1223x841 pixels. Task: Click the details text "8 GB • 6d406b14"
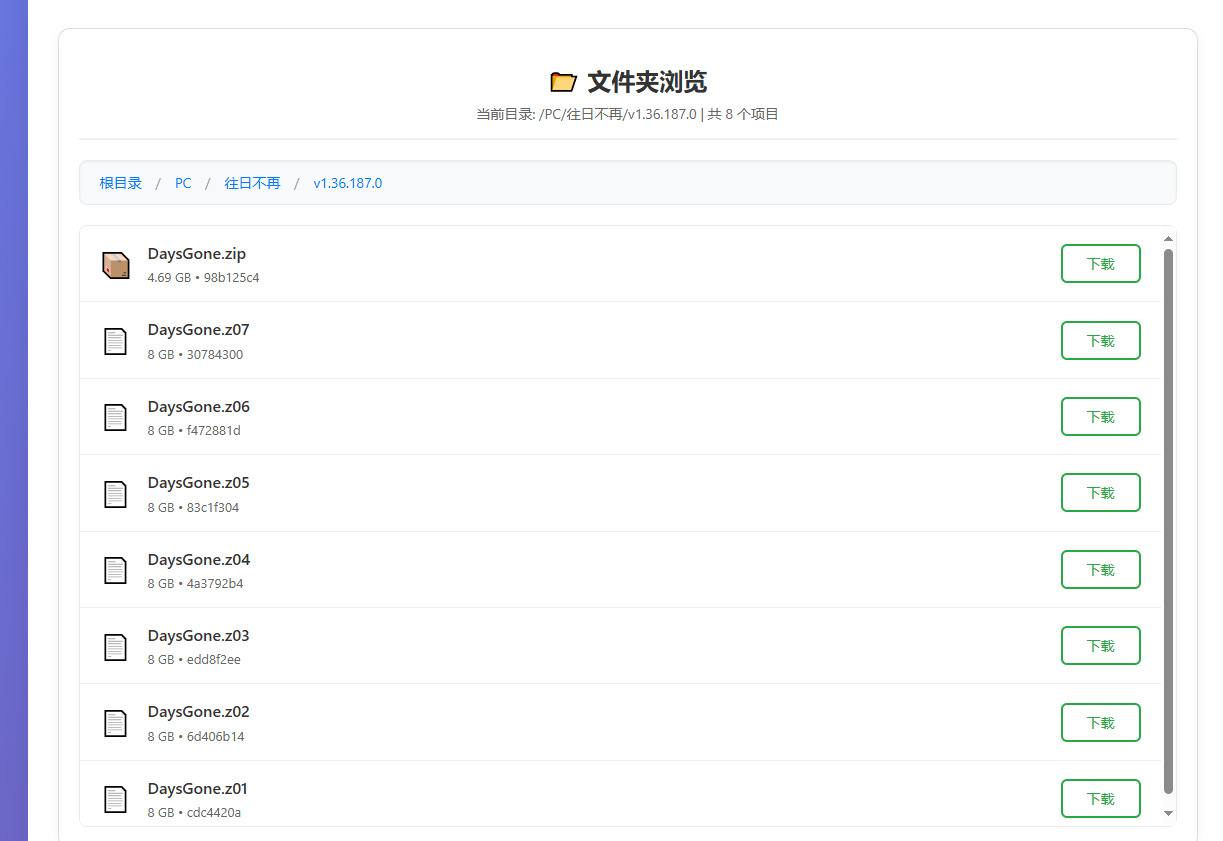196,737
